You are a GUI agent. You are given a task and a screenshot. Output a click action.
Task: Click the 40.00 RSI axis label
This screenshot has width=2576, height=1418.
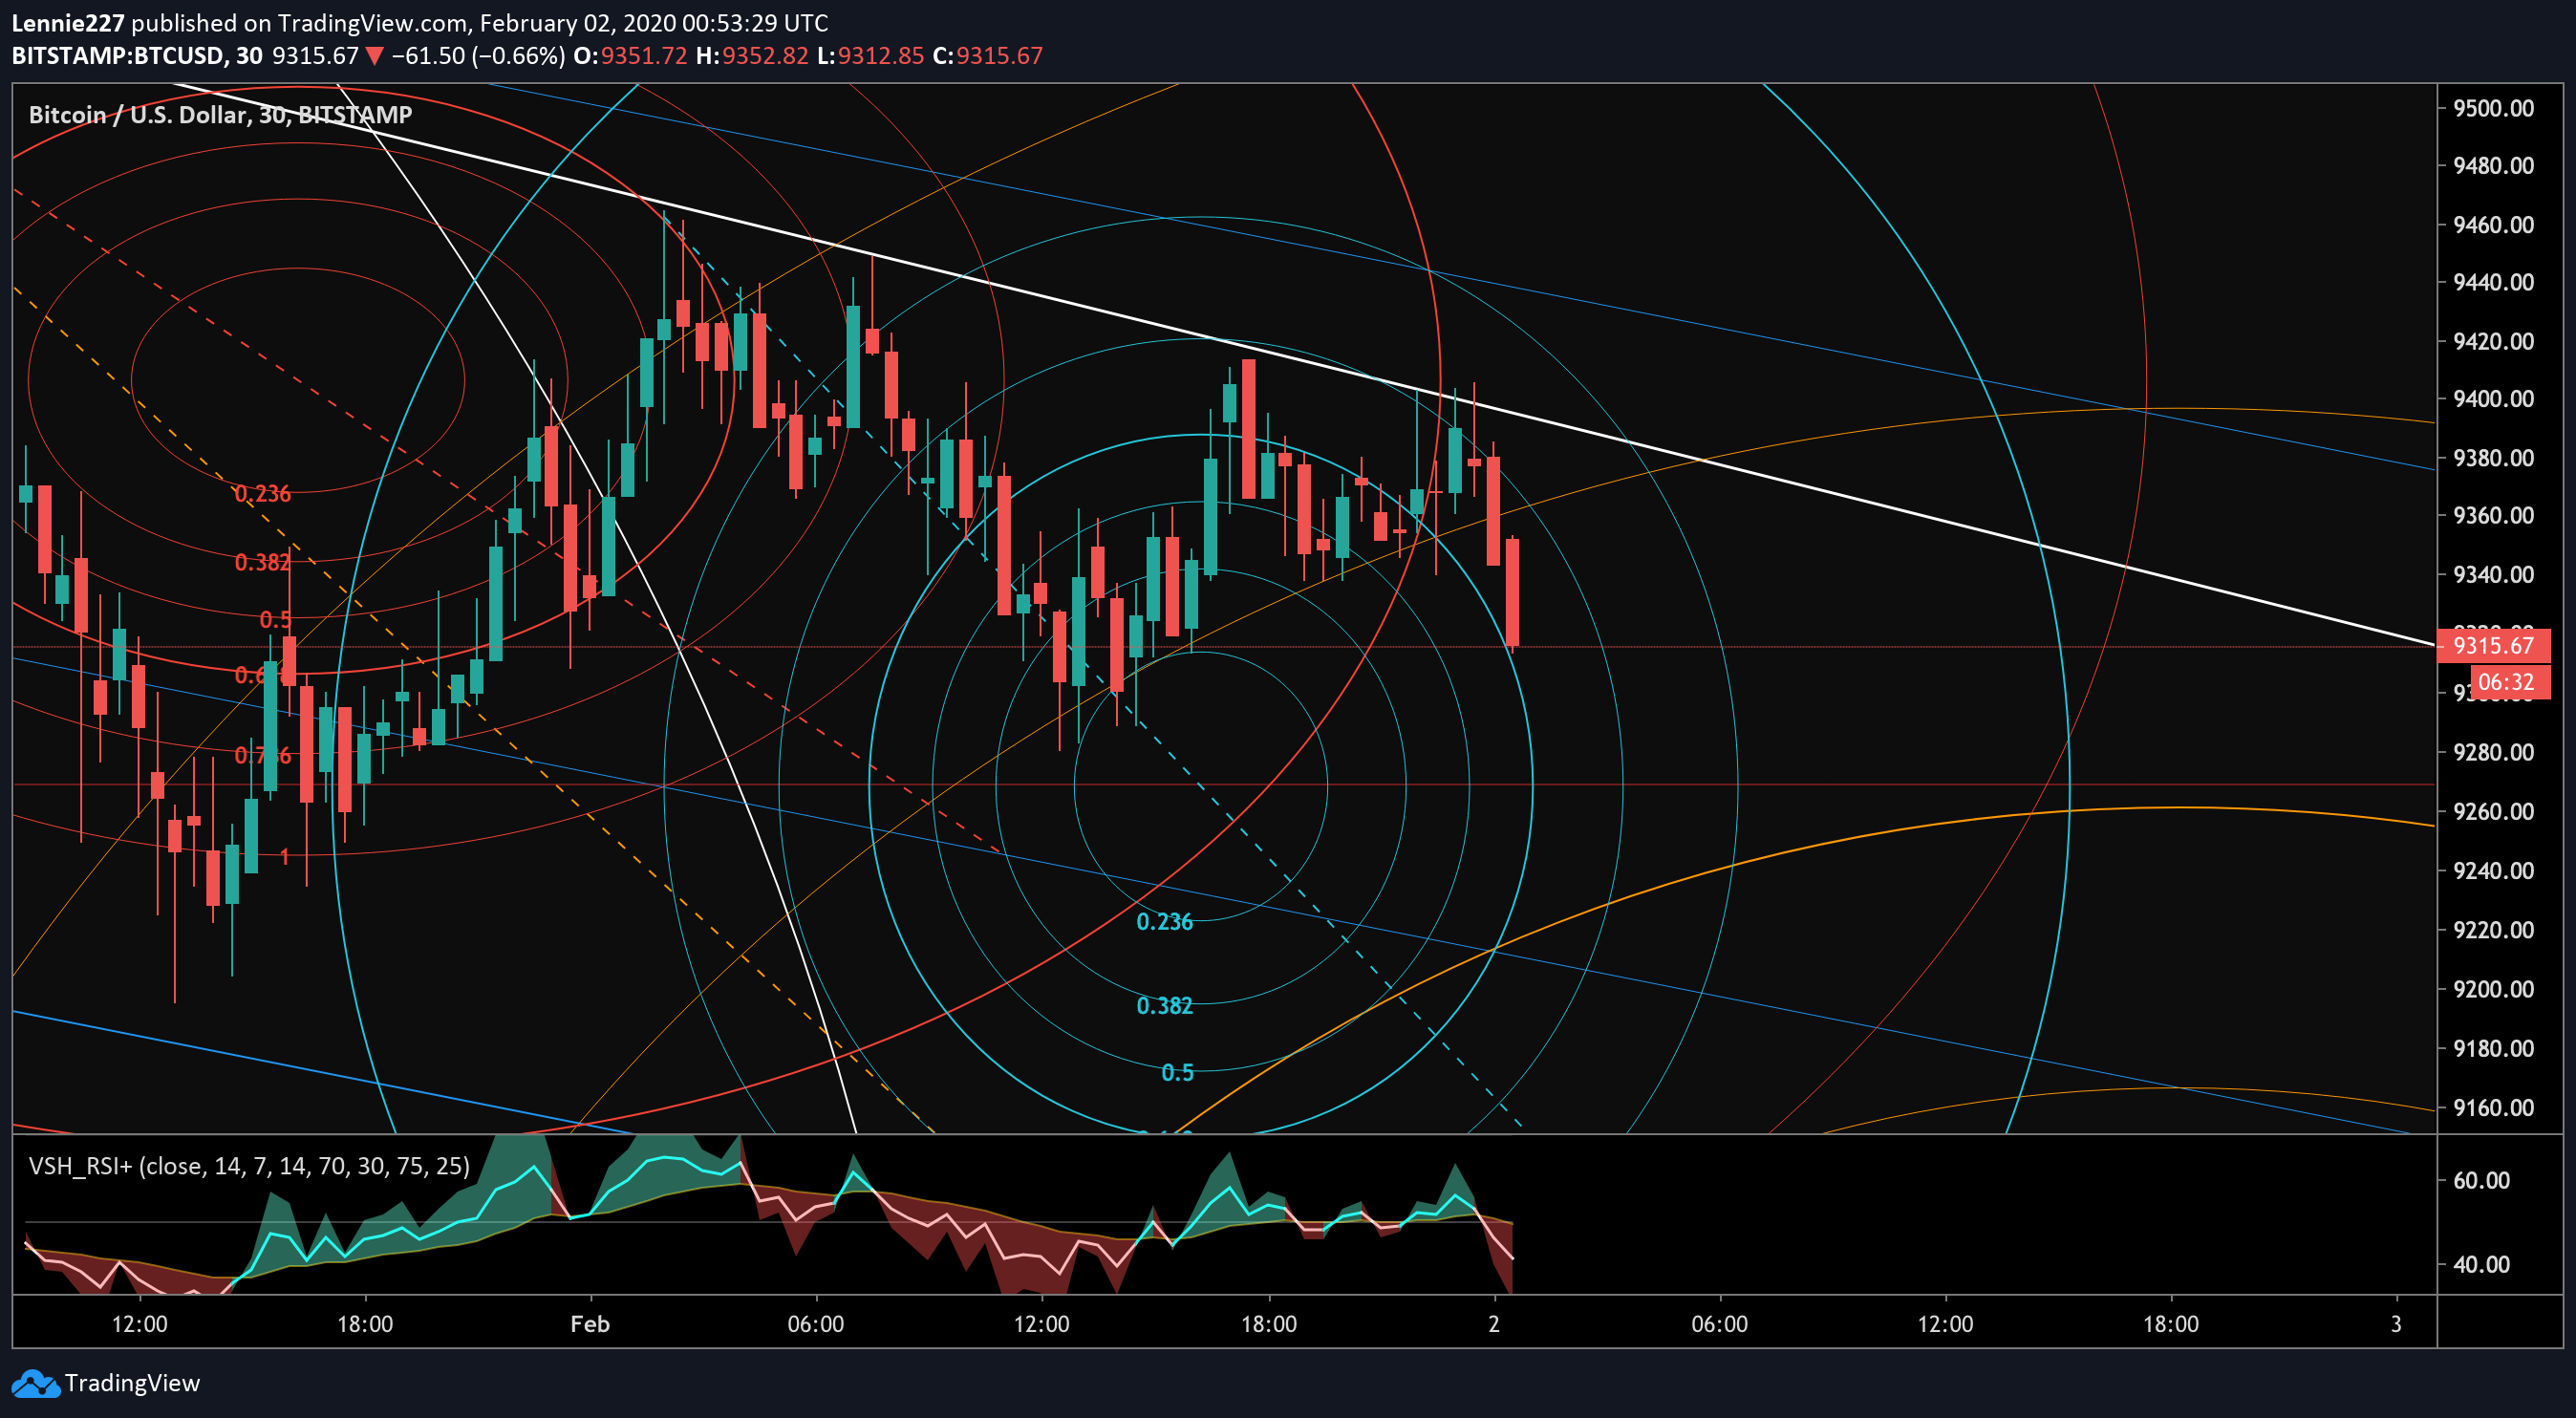pyautogui.click(x=2482, y=1265)
